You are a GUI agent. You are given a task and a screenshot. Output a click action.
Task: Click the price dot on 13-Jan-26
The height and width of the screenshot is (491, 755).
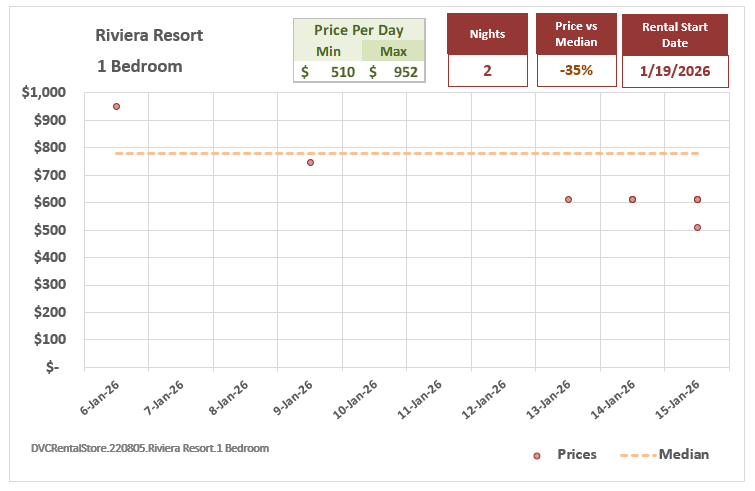click(568, 199)
